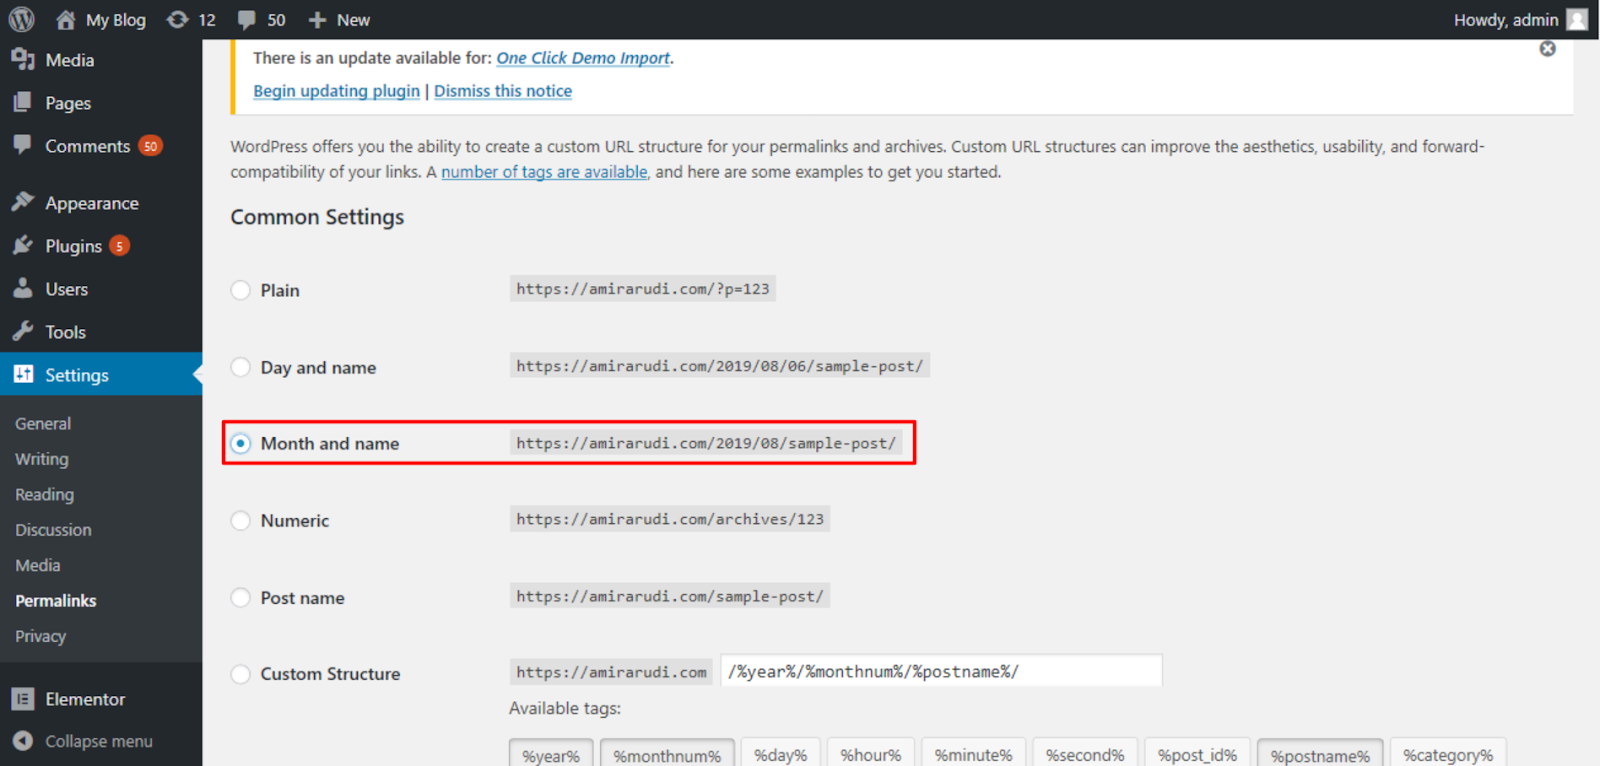Open the comments bubble icon in admin bar
The height and width of the screenshot is (766, 1600).
click(247, 20)
